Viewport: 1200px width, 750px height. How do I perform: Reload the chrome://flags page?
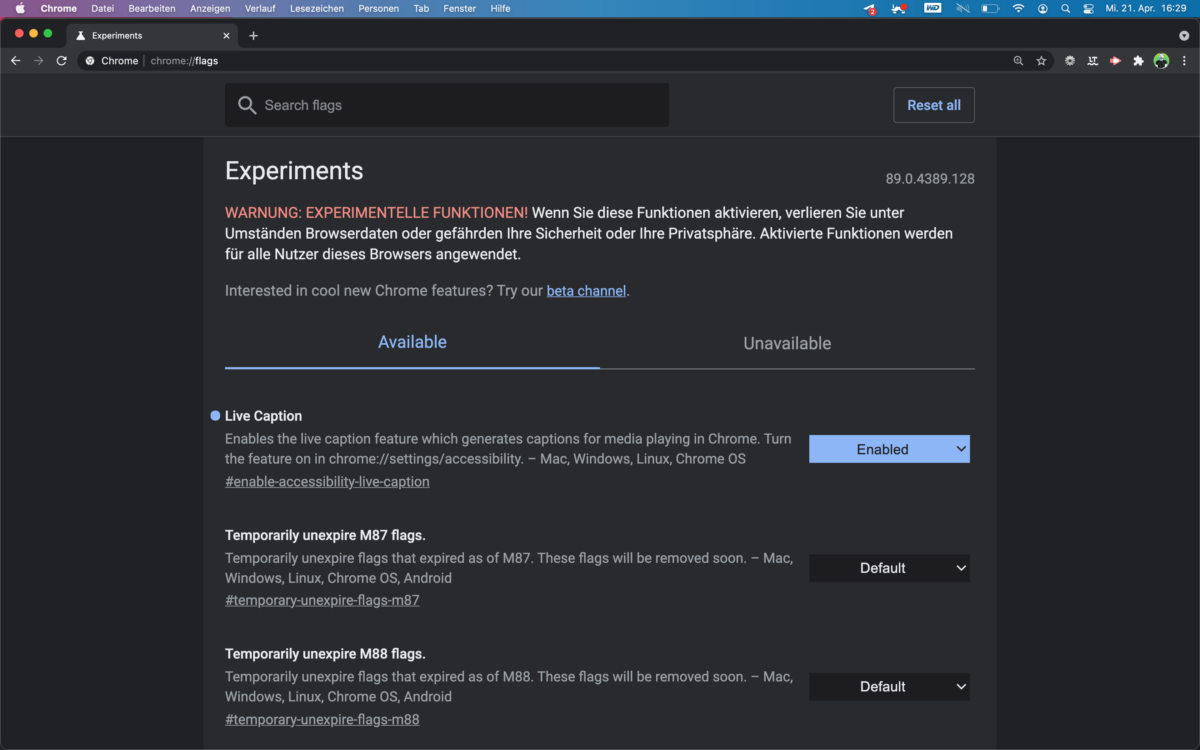pos(61,61)
